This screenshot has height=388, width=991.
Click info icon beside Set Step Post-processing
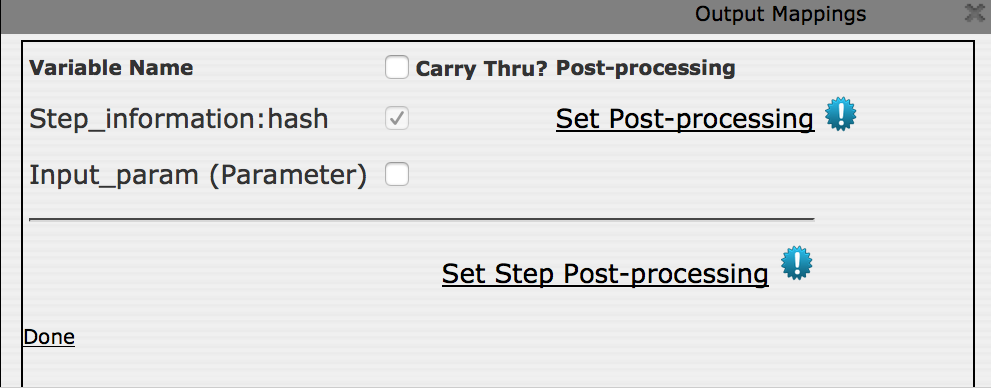coord(796,263)
